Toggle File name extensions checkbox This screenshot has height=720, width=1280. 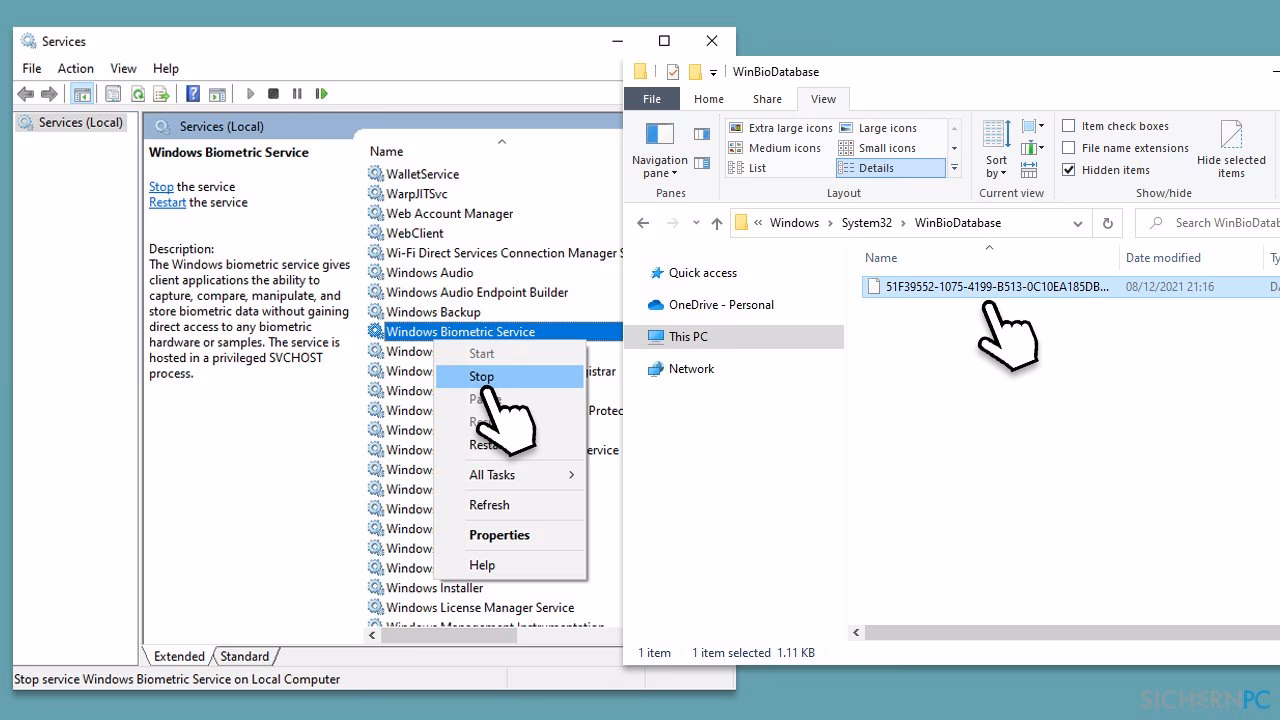[1069, 148]
